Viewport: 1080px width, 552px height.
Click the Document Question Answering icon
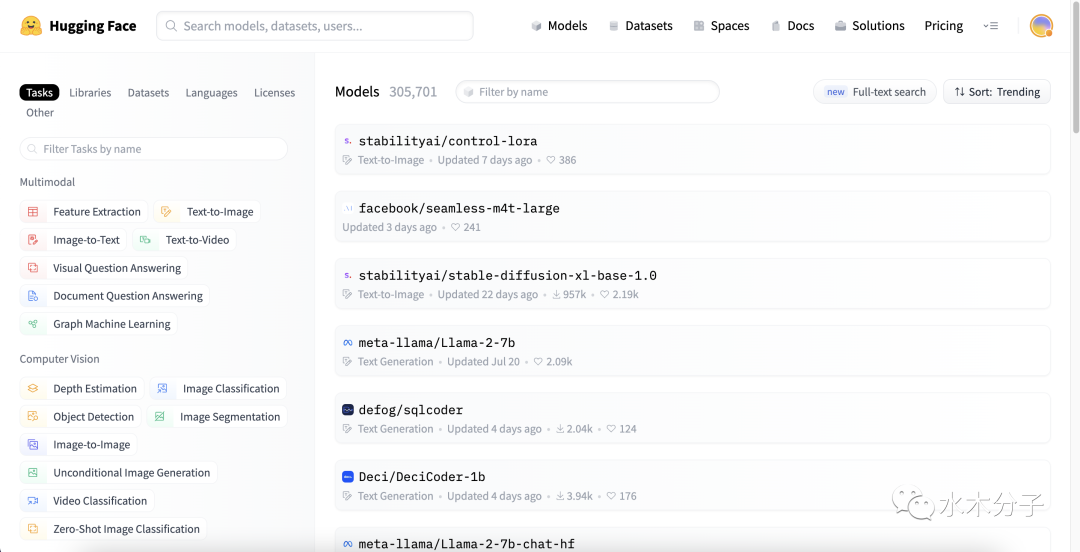pos(33,296)
